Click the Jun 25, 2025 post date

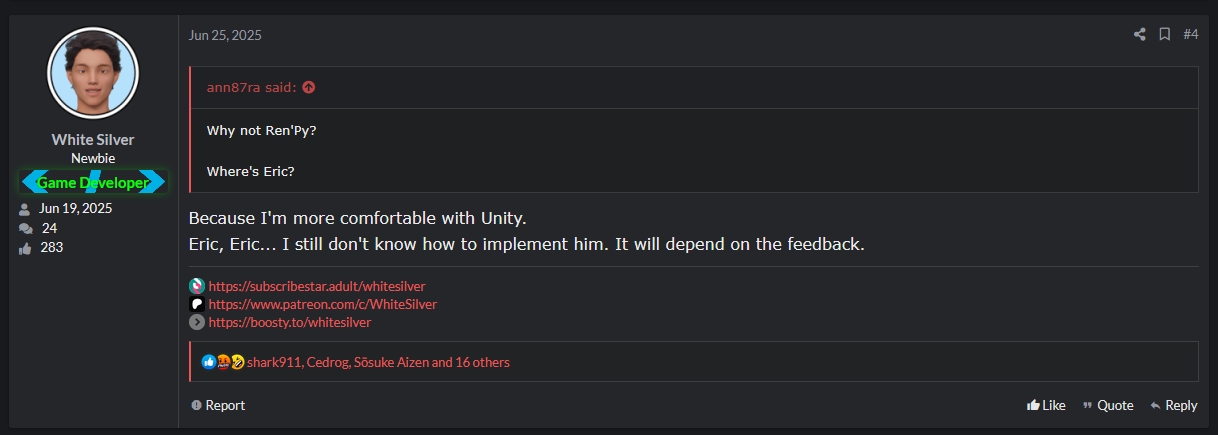tap(225, 35)
